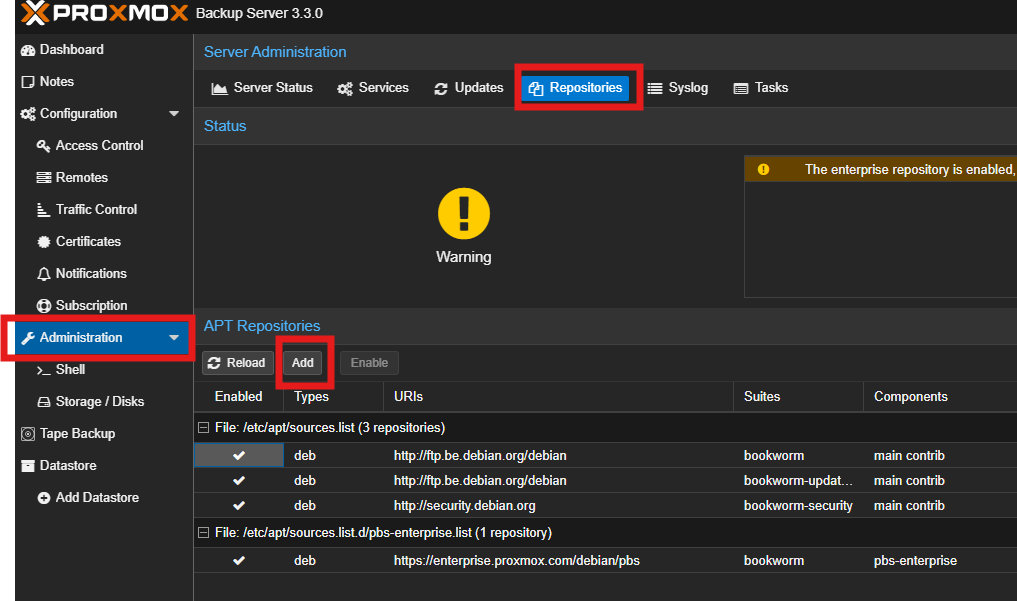Click the Access Control key icon
The width and height of the screenshot is (1017, 601).
[43, 146]
